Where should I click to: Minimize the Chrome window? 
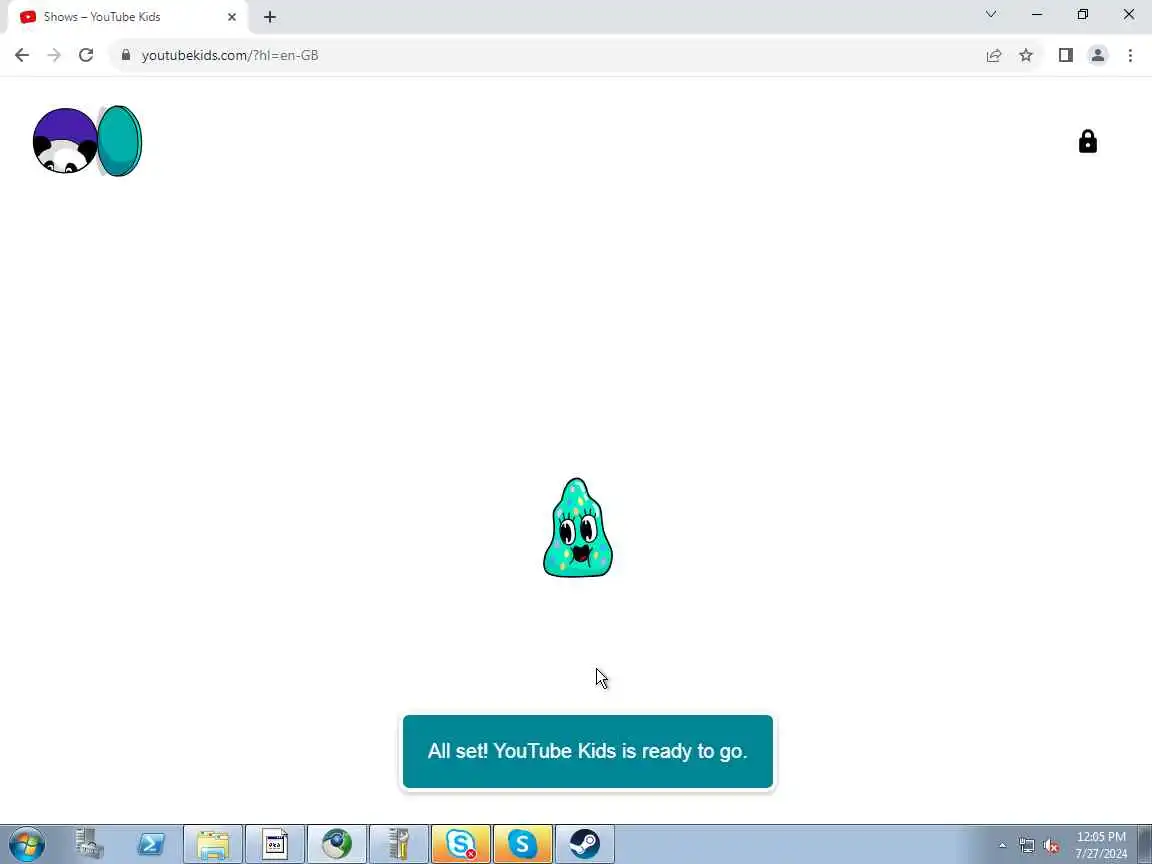(1037, 14)
